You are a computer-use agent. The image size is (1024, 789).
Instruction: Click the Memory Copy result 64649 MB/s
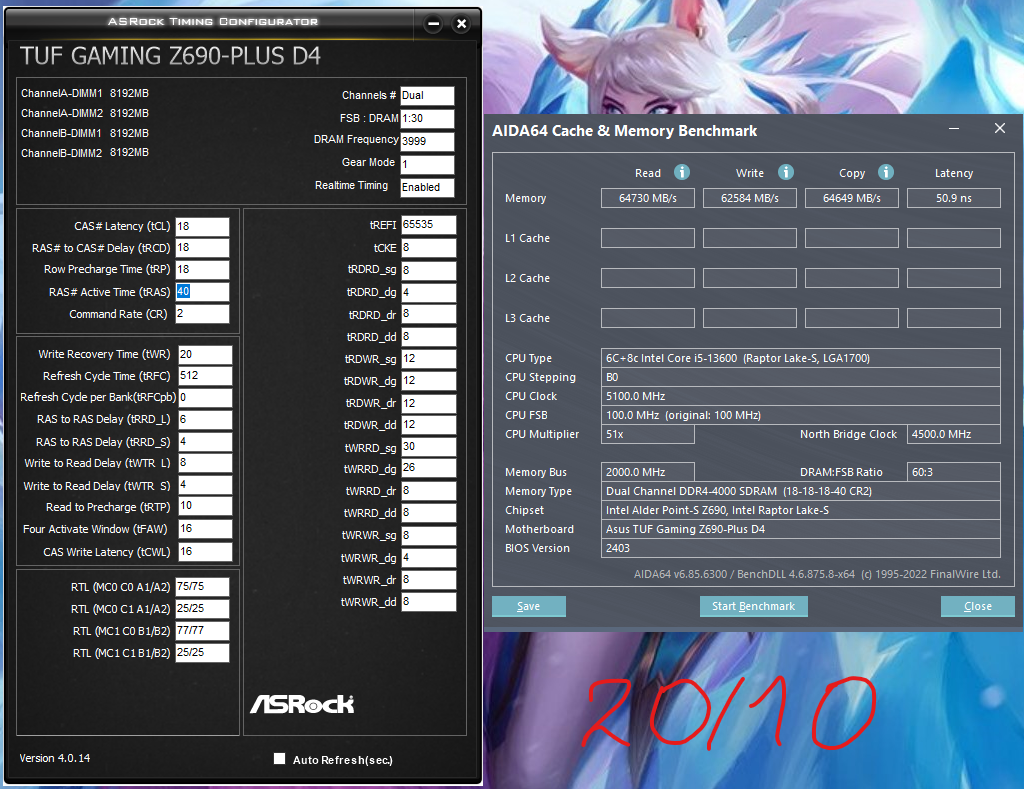tap(852, 198)
